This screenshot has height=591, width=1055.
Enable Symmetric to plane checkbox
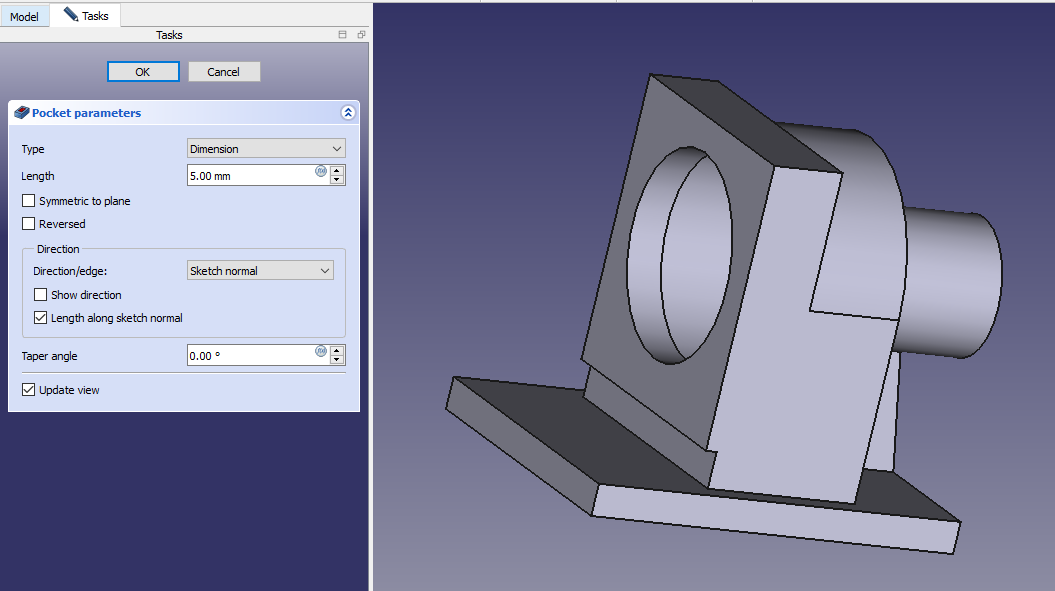tap(29, 201)
